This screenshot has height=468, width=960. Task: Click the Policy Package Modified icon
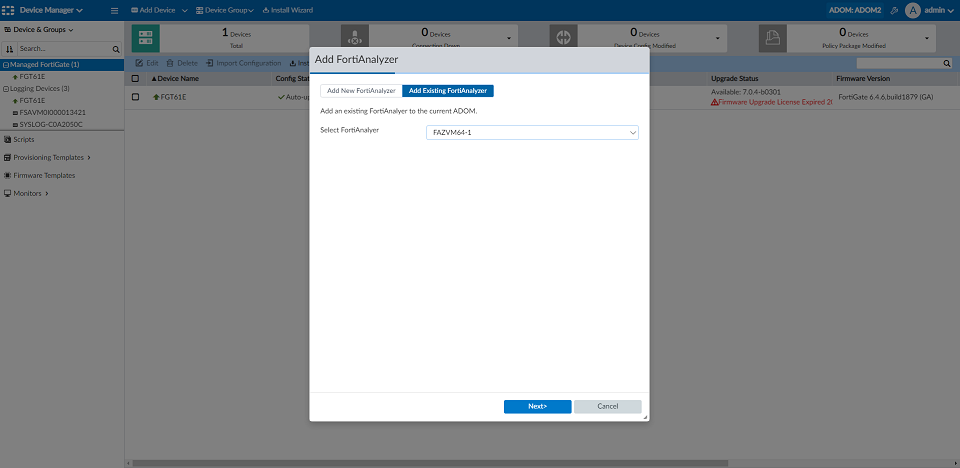(773, 39)
